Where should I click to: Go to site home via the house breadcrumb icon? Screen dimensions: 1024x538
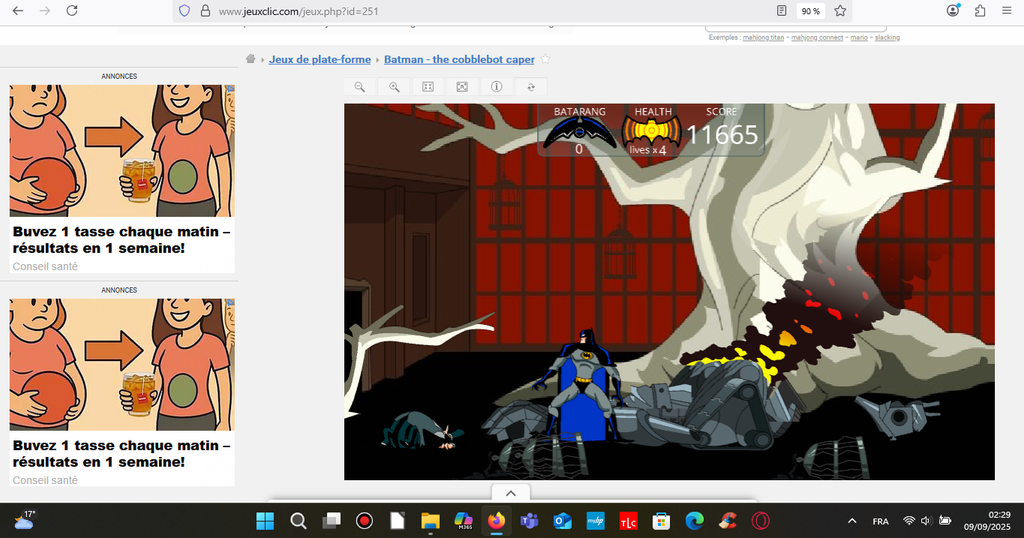click(250, 59)
